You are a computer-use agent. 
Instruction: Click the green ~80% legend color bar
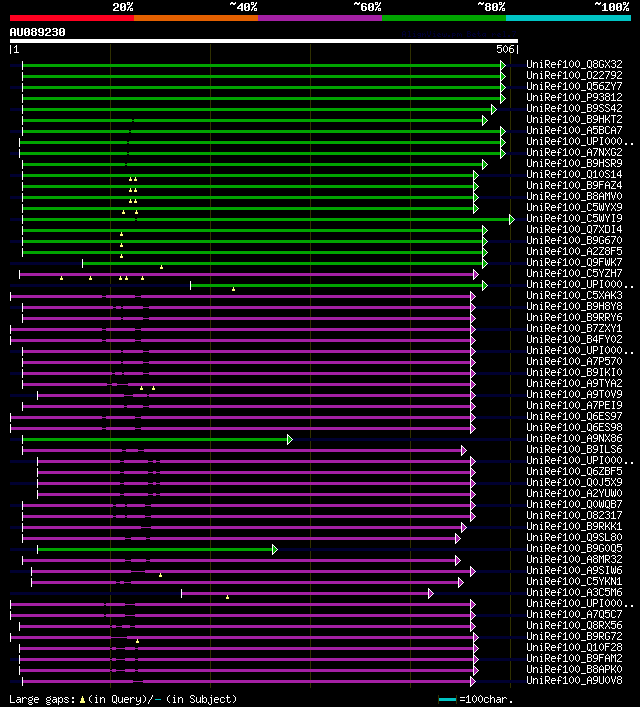click(x=444, y=18)
